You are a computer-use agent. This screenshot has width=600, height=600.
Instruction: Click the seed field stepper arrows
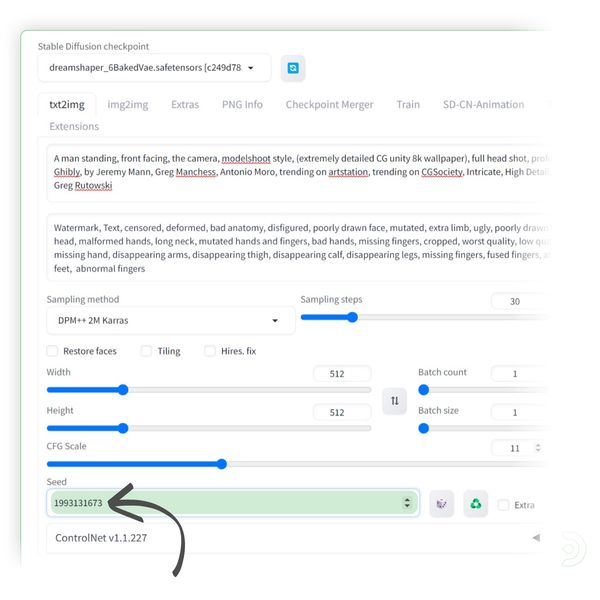(407, 503)
